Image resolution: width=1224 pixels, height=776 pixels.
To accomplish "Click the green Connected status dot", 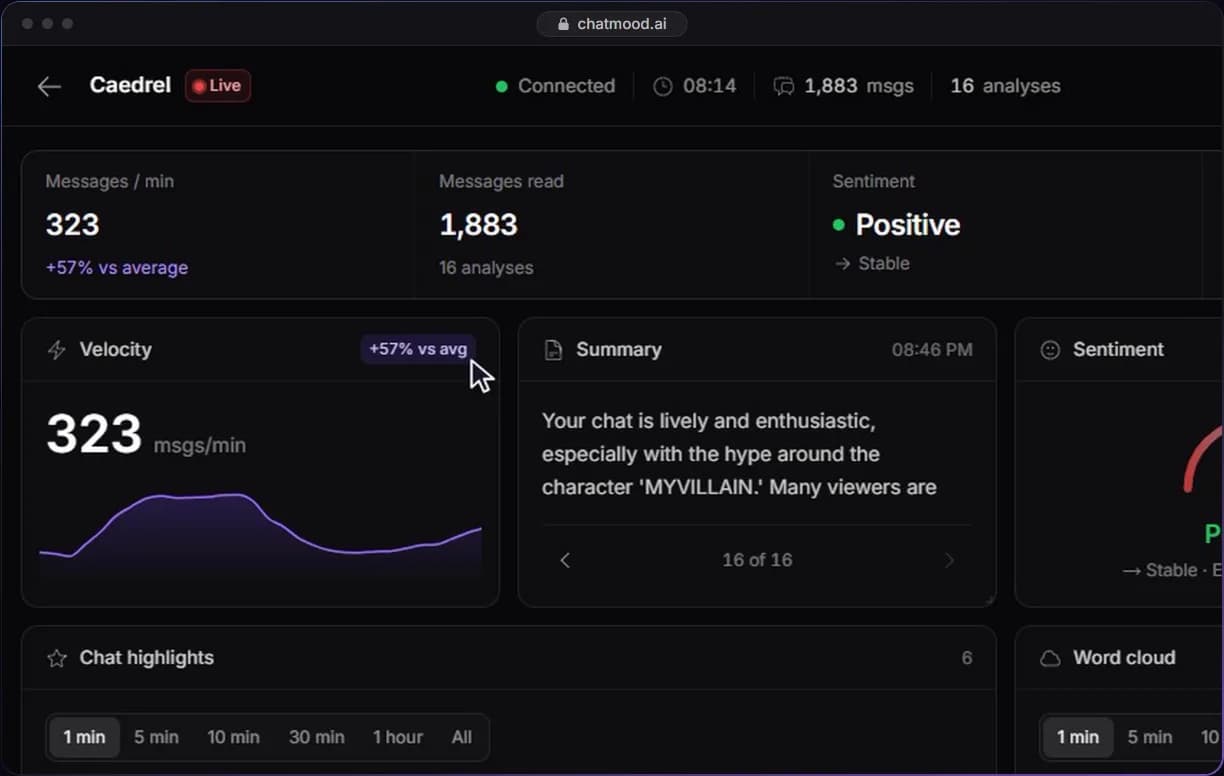I will [x=502, y=86].
